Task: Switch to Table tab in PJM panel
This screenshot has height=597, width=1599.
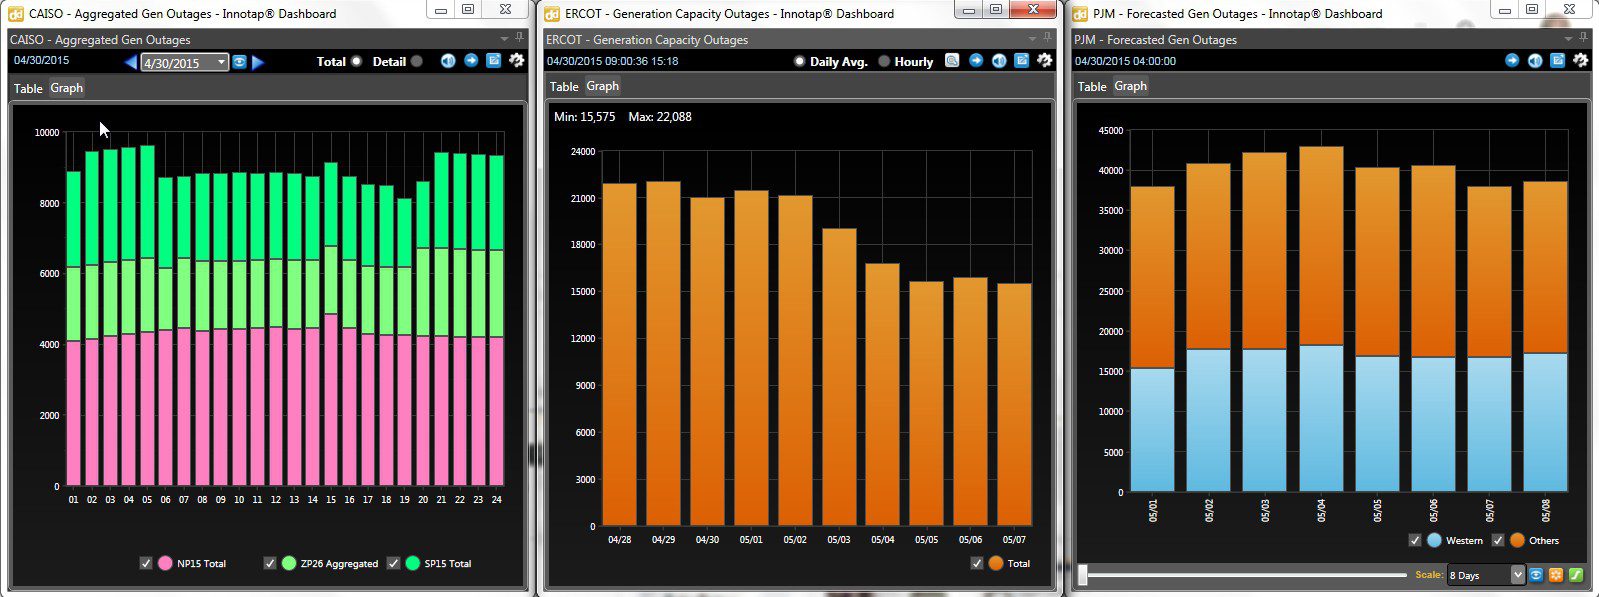Action: click(1092, 86)
